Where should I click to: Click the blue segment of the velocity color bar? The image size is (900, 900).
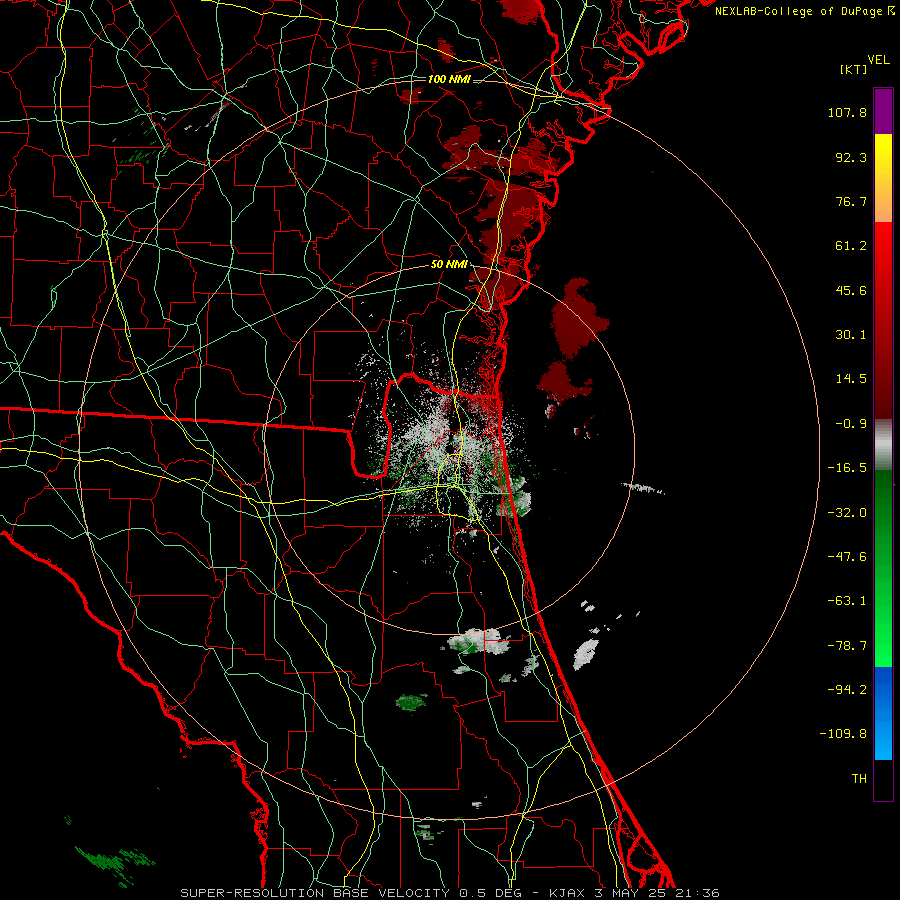point(883,713)
